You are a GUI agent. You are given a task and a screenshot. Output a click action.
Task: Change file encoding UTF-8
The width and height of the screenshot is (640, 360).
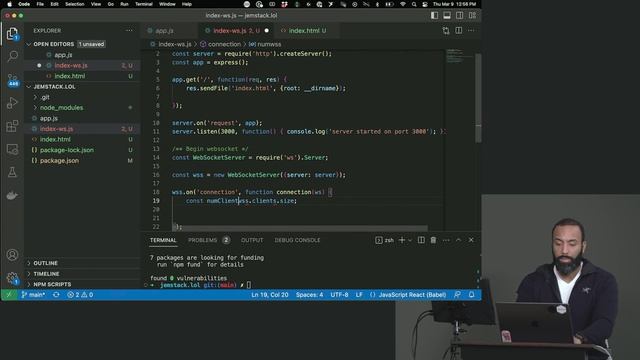pyautogui.click(x=339, y=295)
